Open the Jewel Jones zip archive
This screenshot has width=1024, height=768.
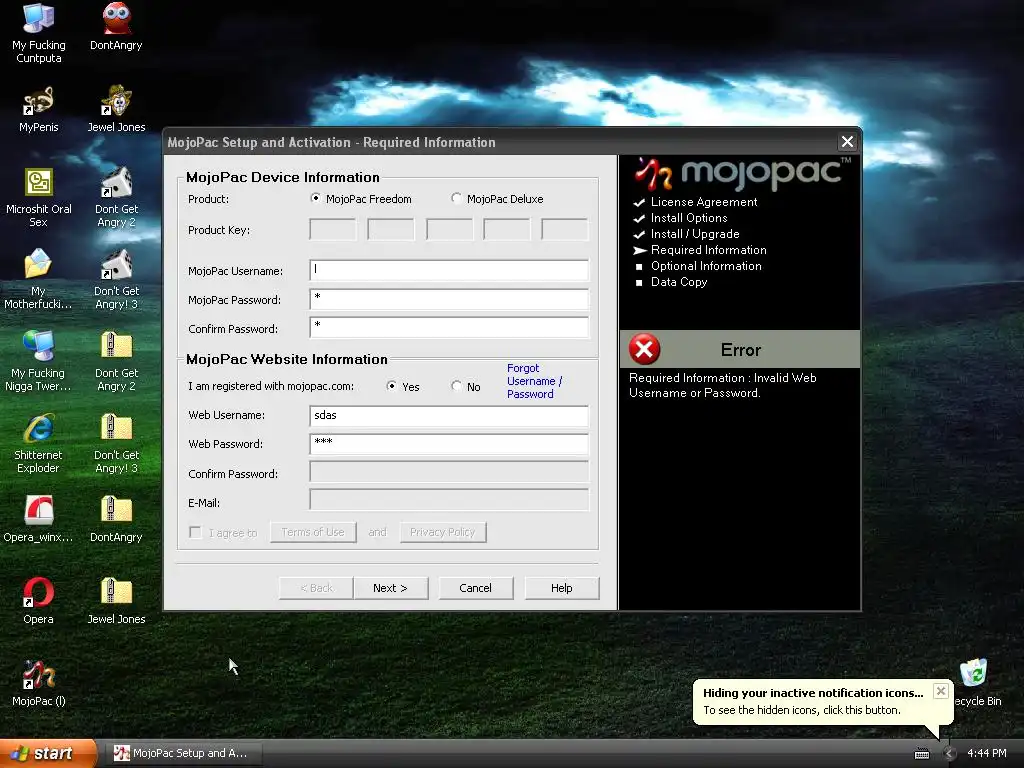pos(116,600)
